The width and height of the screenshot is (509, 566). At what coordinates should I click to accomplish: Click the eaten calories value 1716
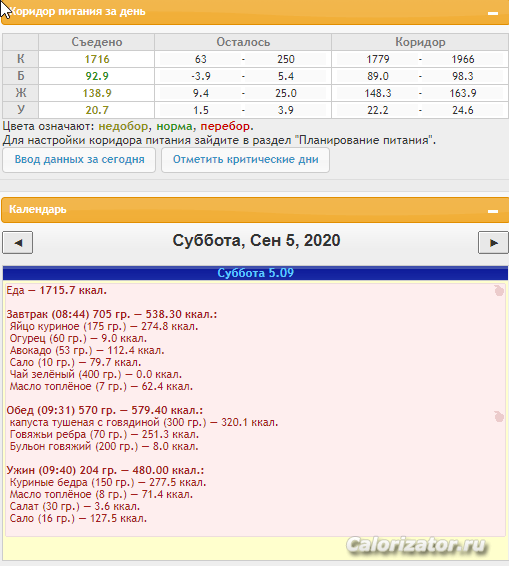(x=97, y=59)
